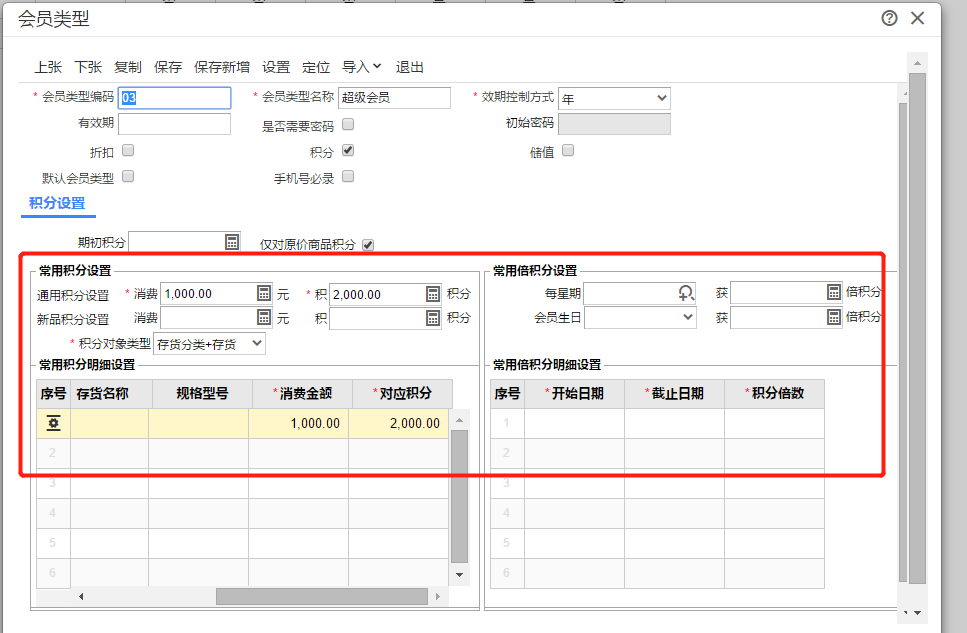Viewport: 967px width, 633px height.
Task: Click 复制 in the toolbar
Action: click(128, 67)
